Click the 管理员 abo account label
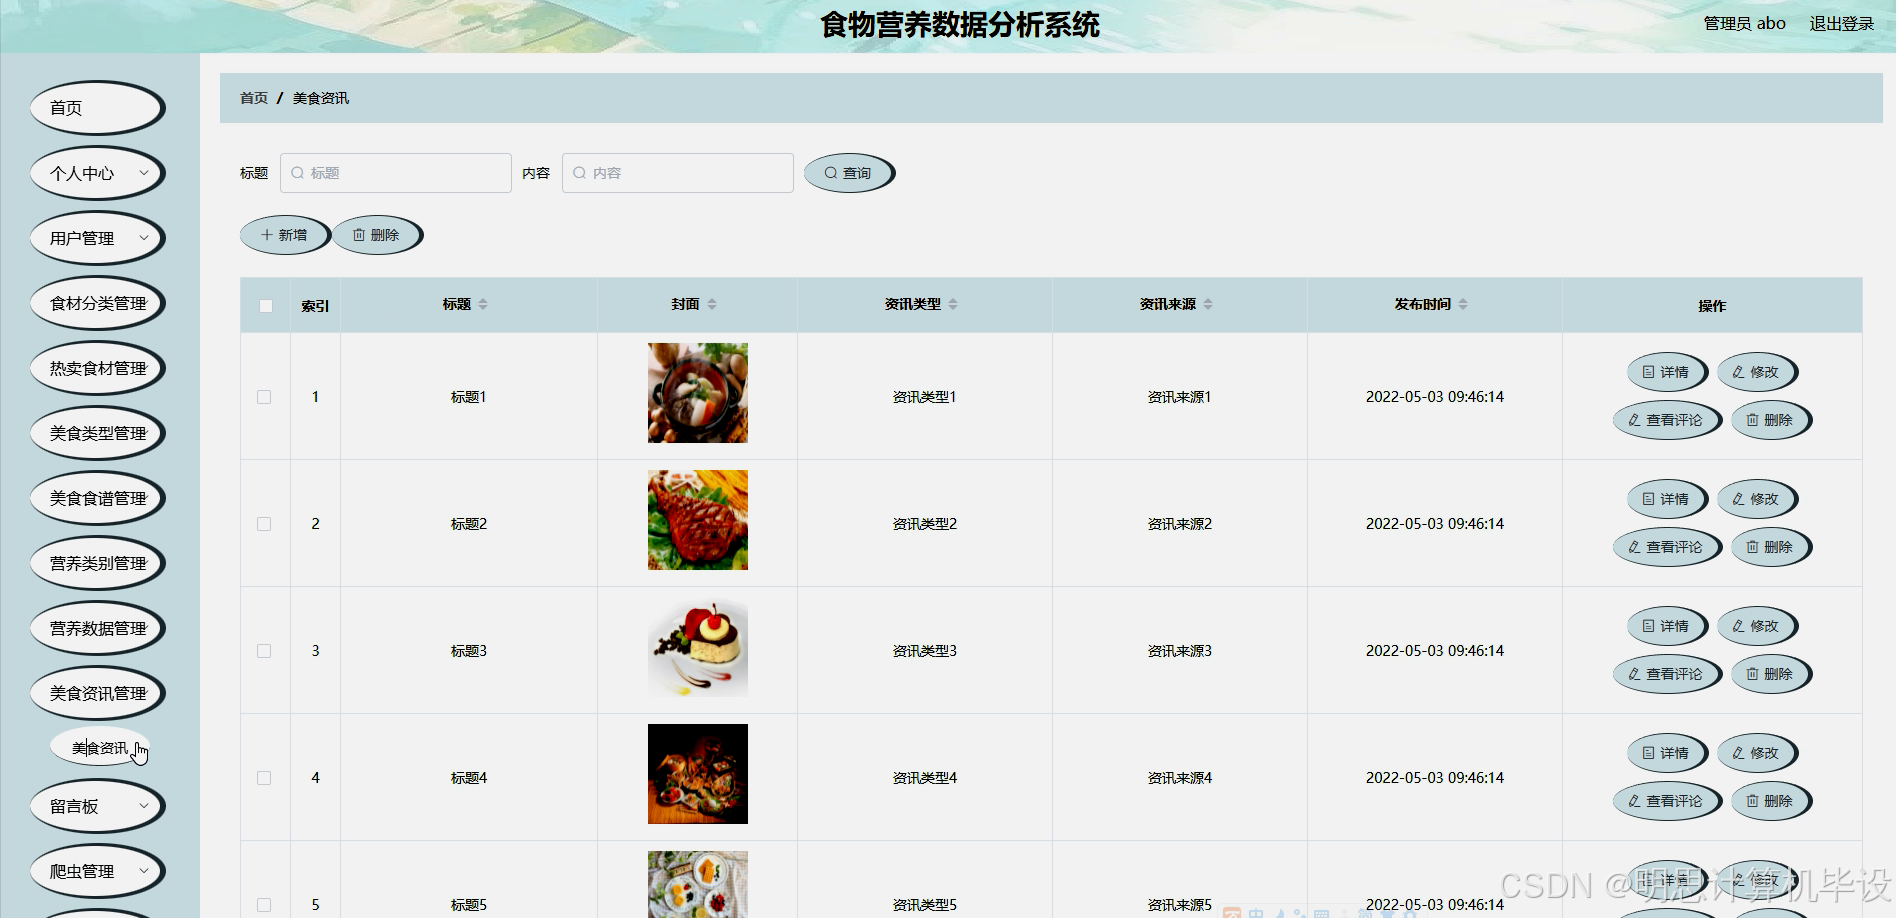The image size is (1896, 918). pos(1744,24)
